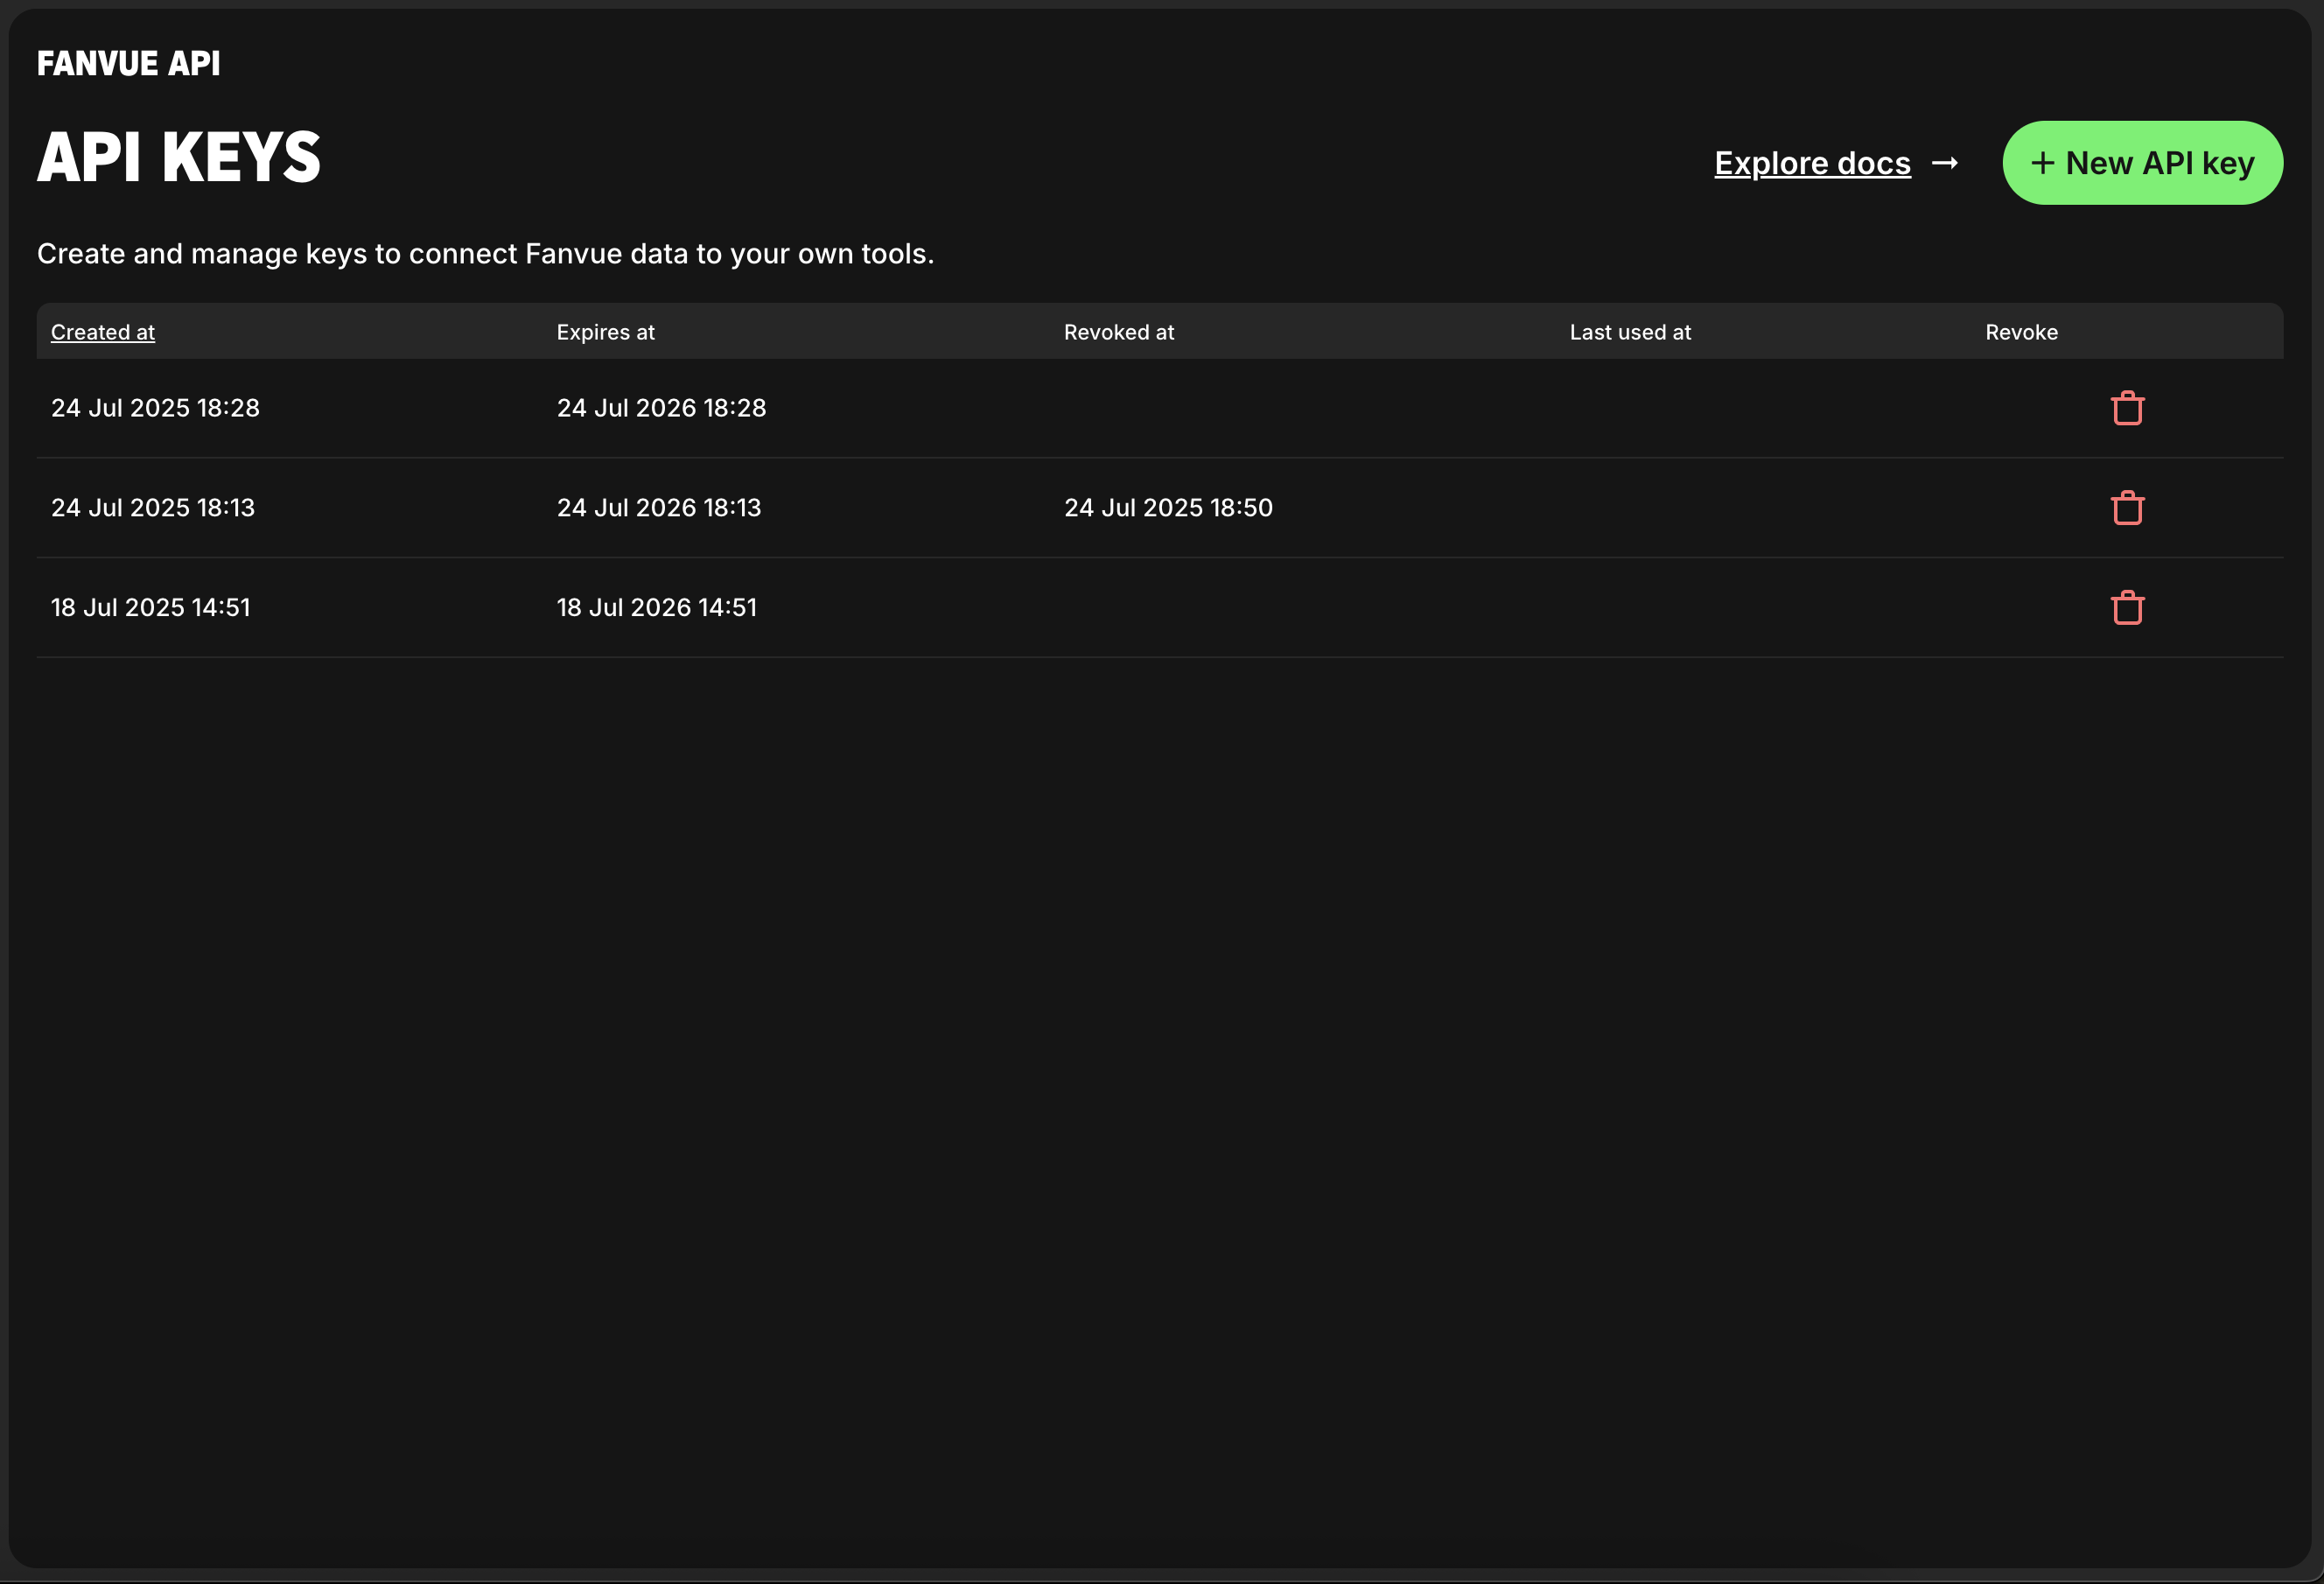Screen dimensions: 2324x1584
Task: Select expiry date 18 Jul 2026 14:51
Action: (657, 608)
